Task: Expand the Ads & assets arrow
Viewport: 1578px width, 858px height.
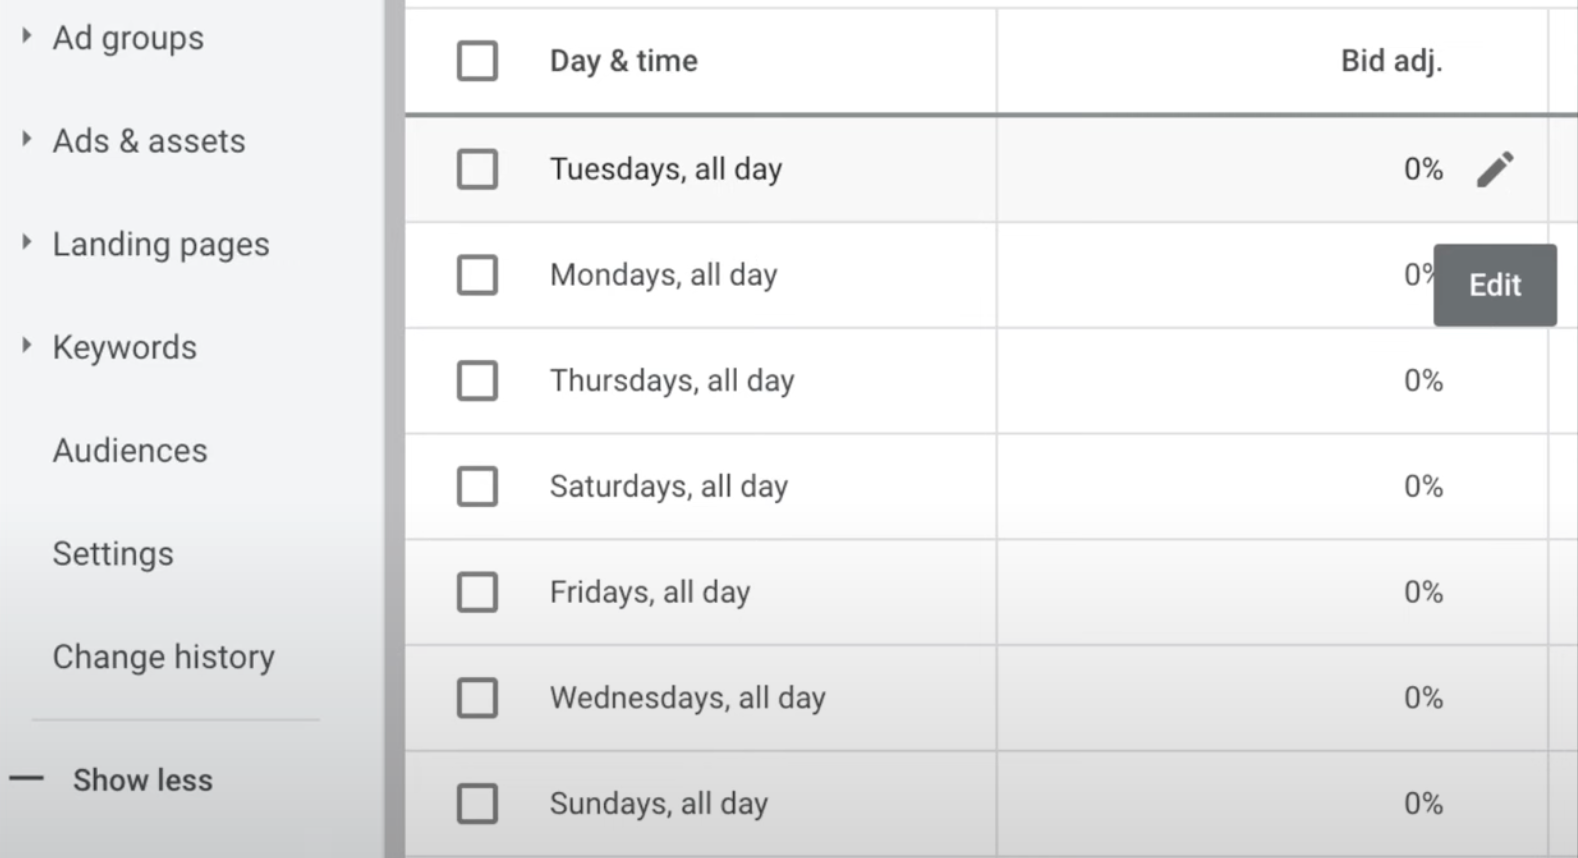Action: coord(27,140)
